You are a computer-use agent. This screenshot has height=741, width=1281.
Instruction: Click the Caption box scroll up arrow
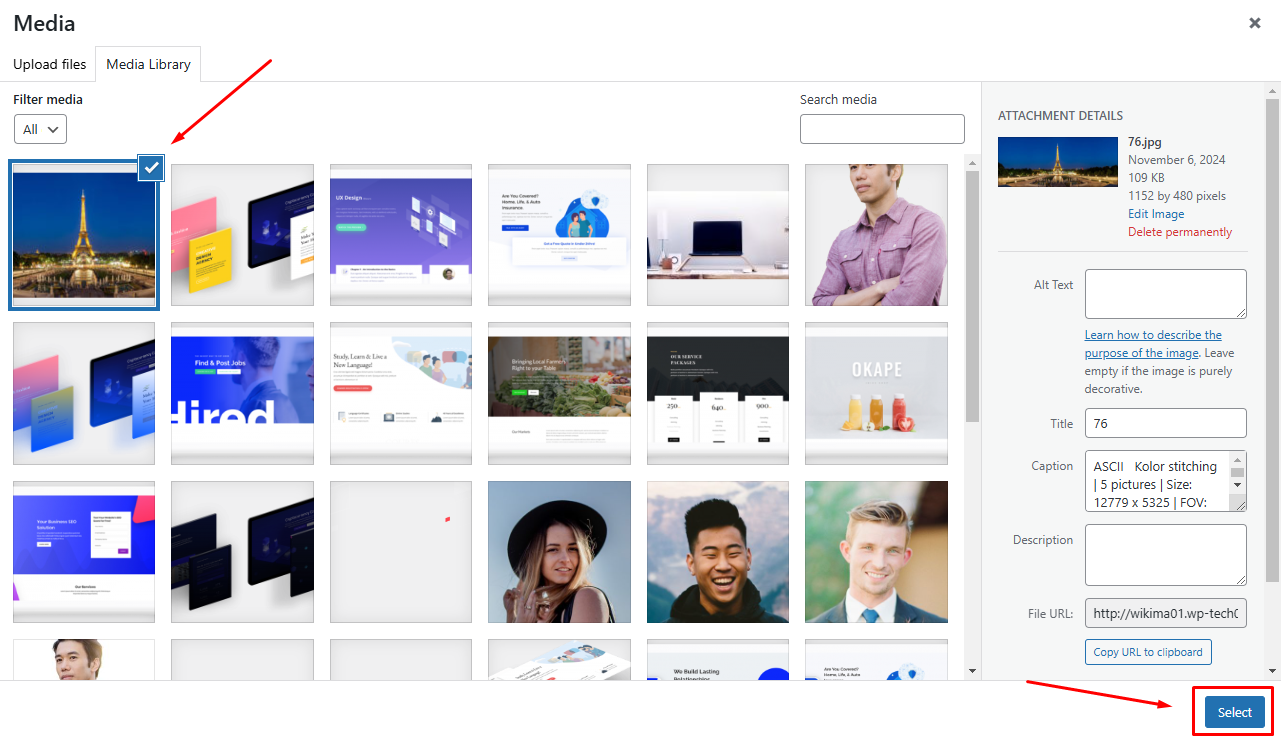(1238, 459)
